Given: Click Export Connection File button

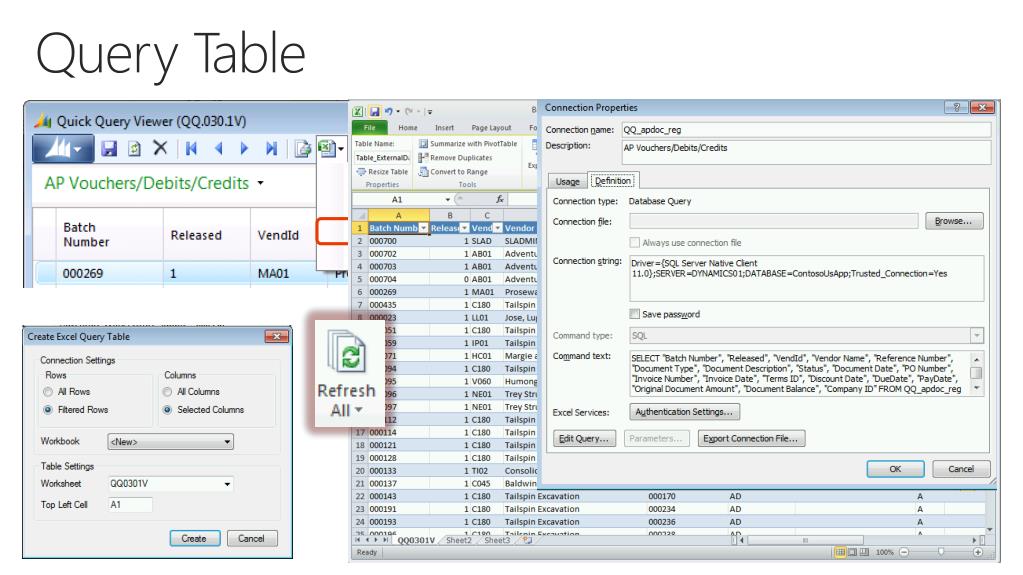Looking at the screenshot, I should [x=751, y=439].
